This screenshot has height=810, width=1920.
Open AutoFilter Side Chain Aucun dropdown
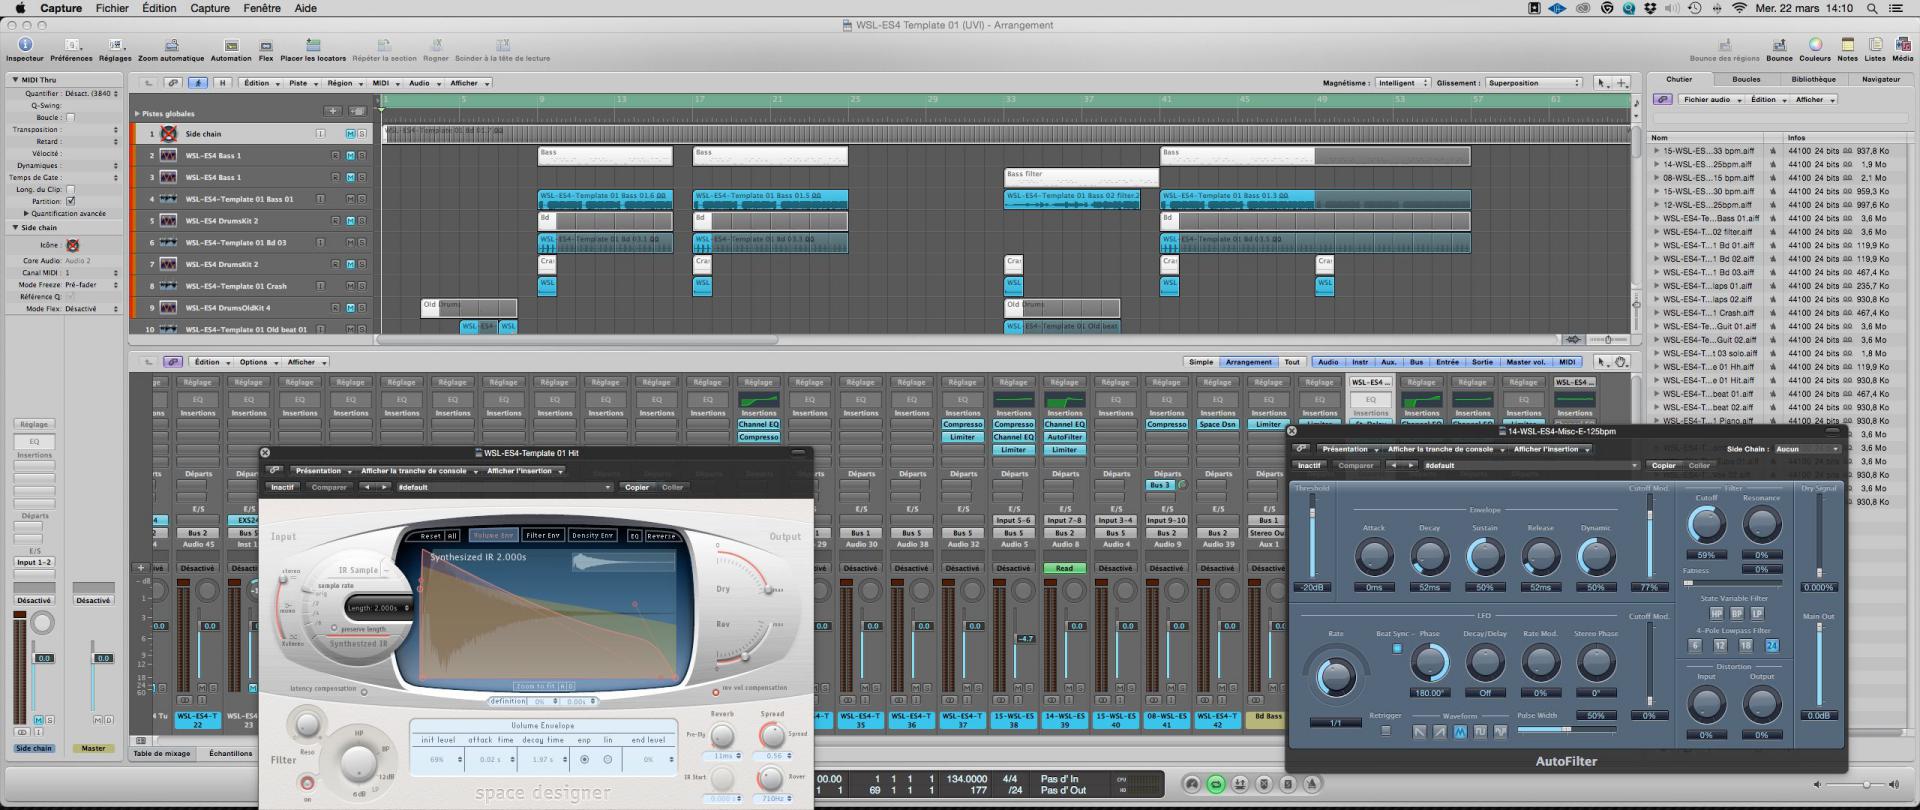coord(1808,449)
